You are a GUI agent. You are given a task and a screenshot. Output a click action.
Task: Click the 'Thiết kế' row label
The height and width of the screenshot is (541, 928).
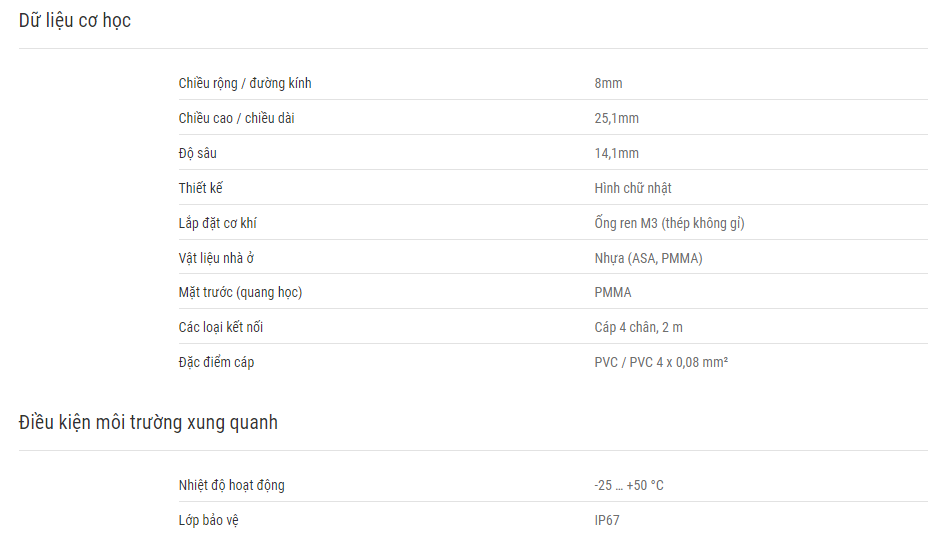(201, 188)
